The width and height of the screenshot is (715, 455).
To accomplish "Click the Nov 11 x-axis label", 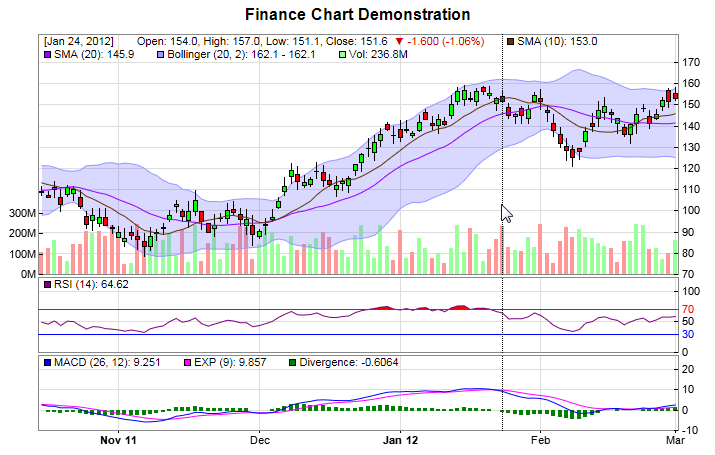I will pyautogui.click(x=117, y=439).
